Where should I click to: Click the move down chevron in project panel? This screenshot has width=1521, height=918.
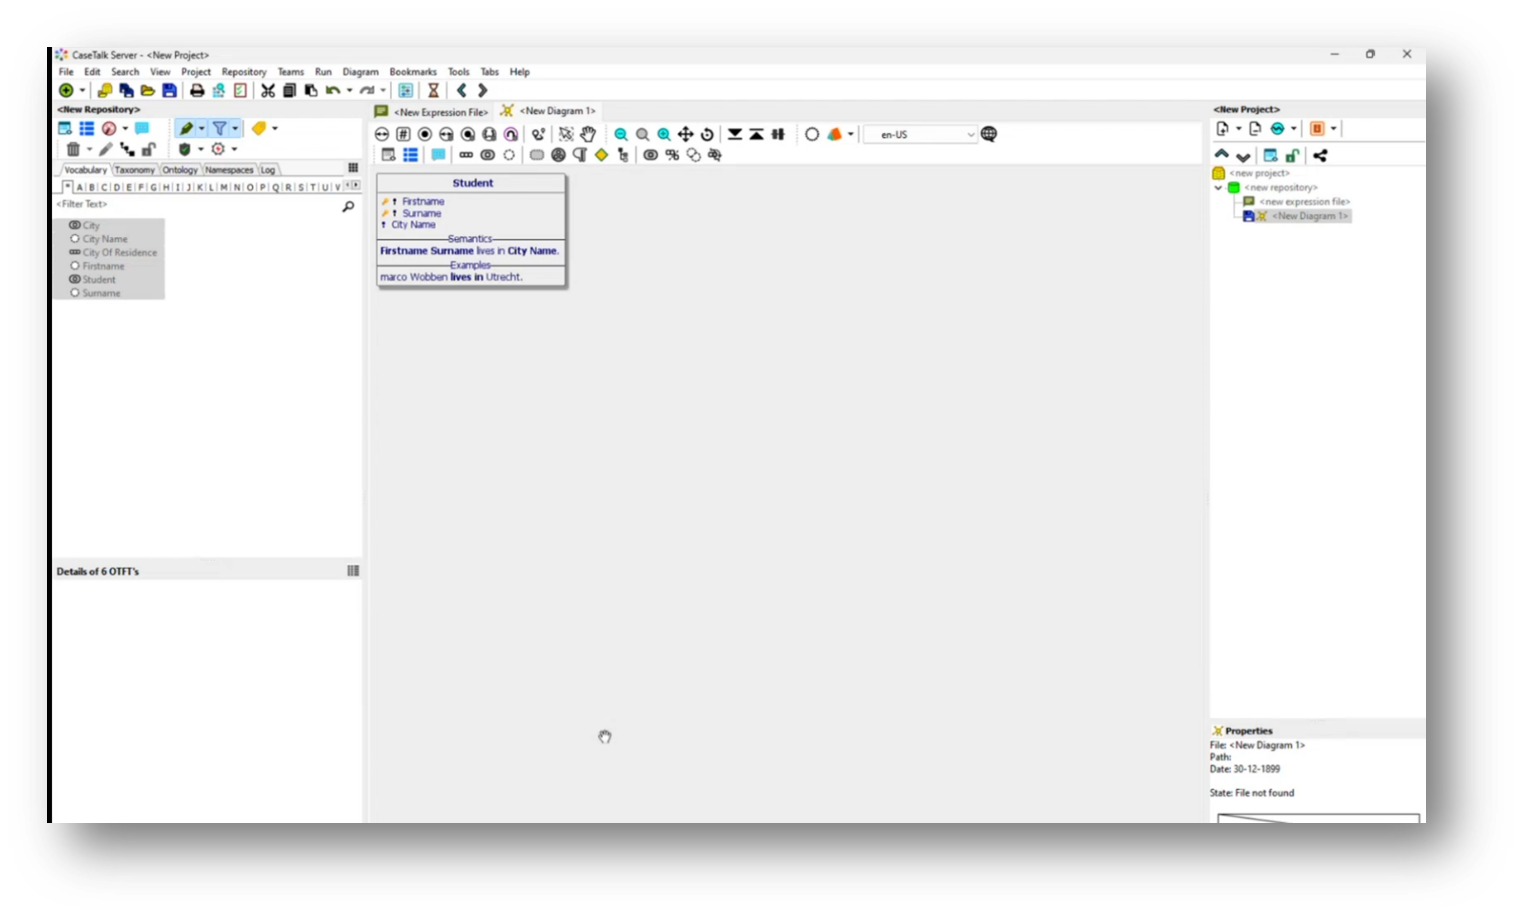pyautogui.click(x=1243, y=156)
